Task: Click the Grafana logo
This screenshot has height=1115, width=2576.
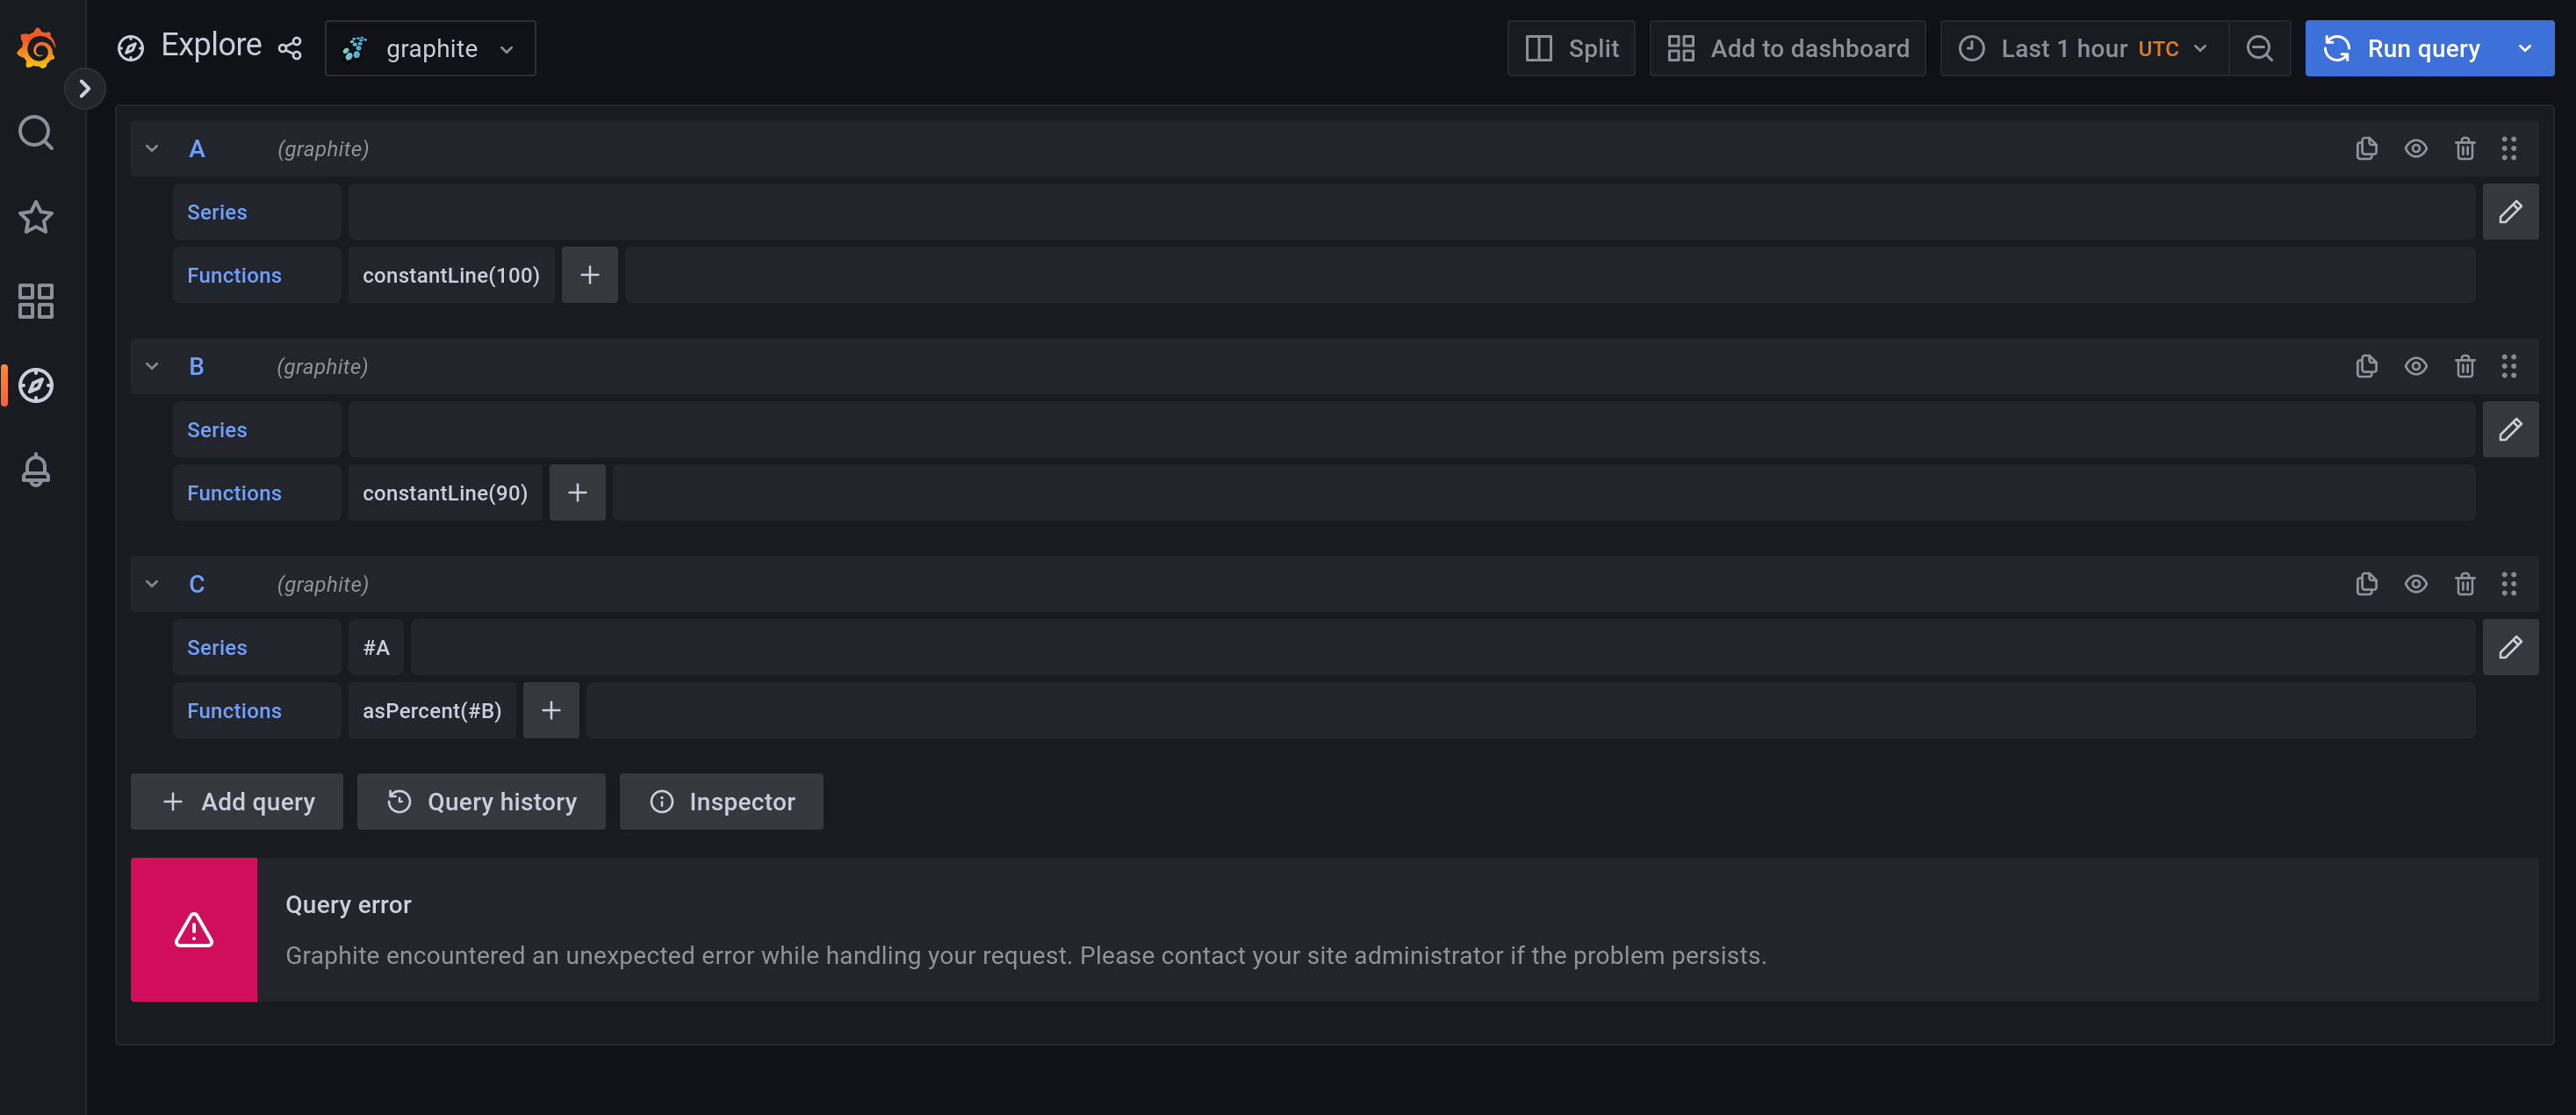Action: pos(37,47)
